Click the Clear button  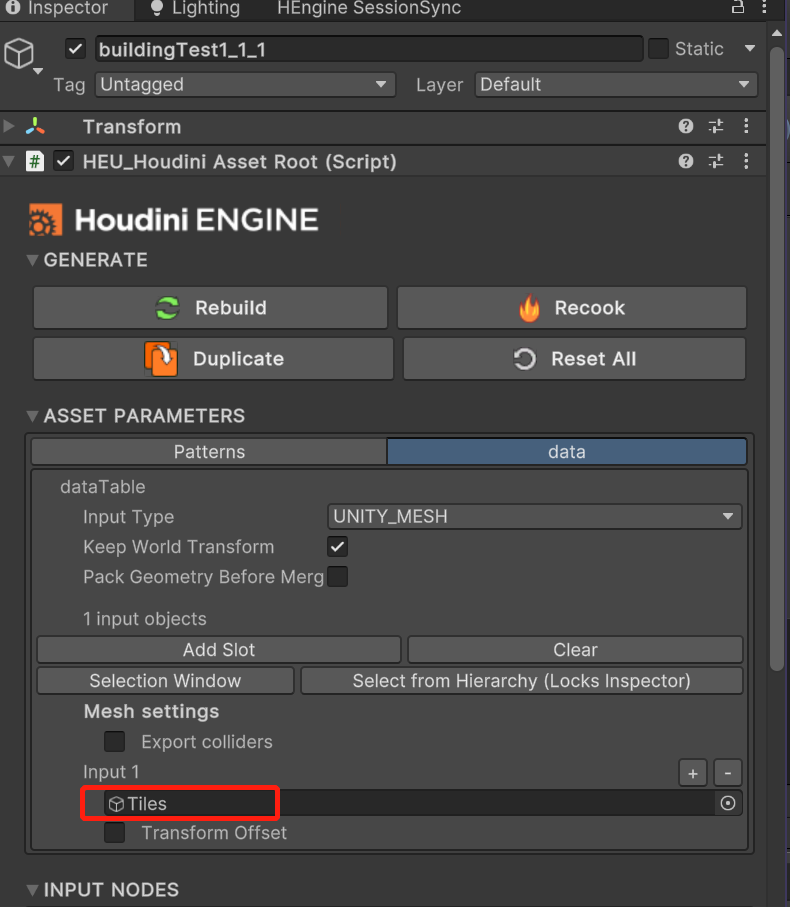coord(575,650)
